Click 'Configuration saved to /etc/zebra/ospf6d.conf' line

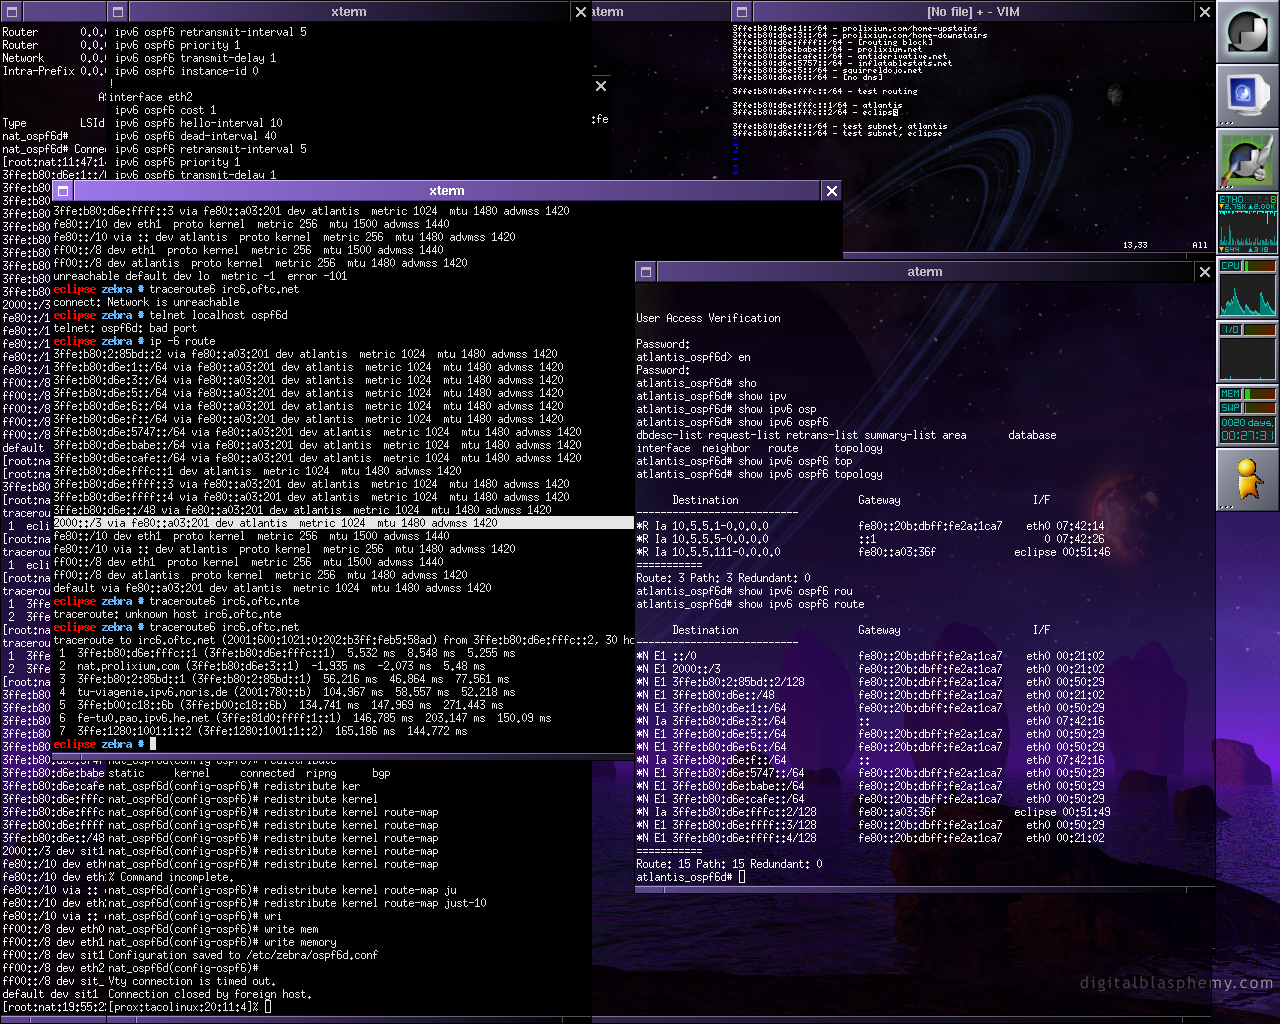pyautogui.click(x=243, y=955)
